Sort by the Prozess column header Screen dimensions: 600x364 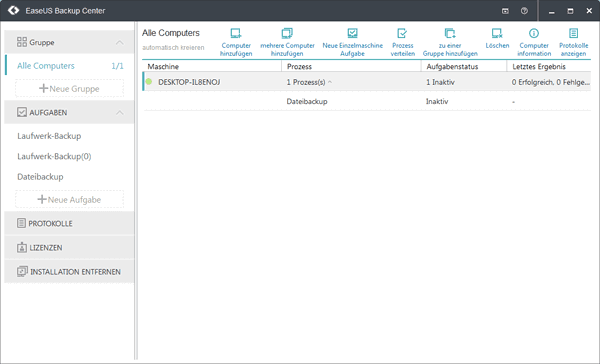coord(351,67)
